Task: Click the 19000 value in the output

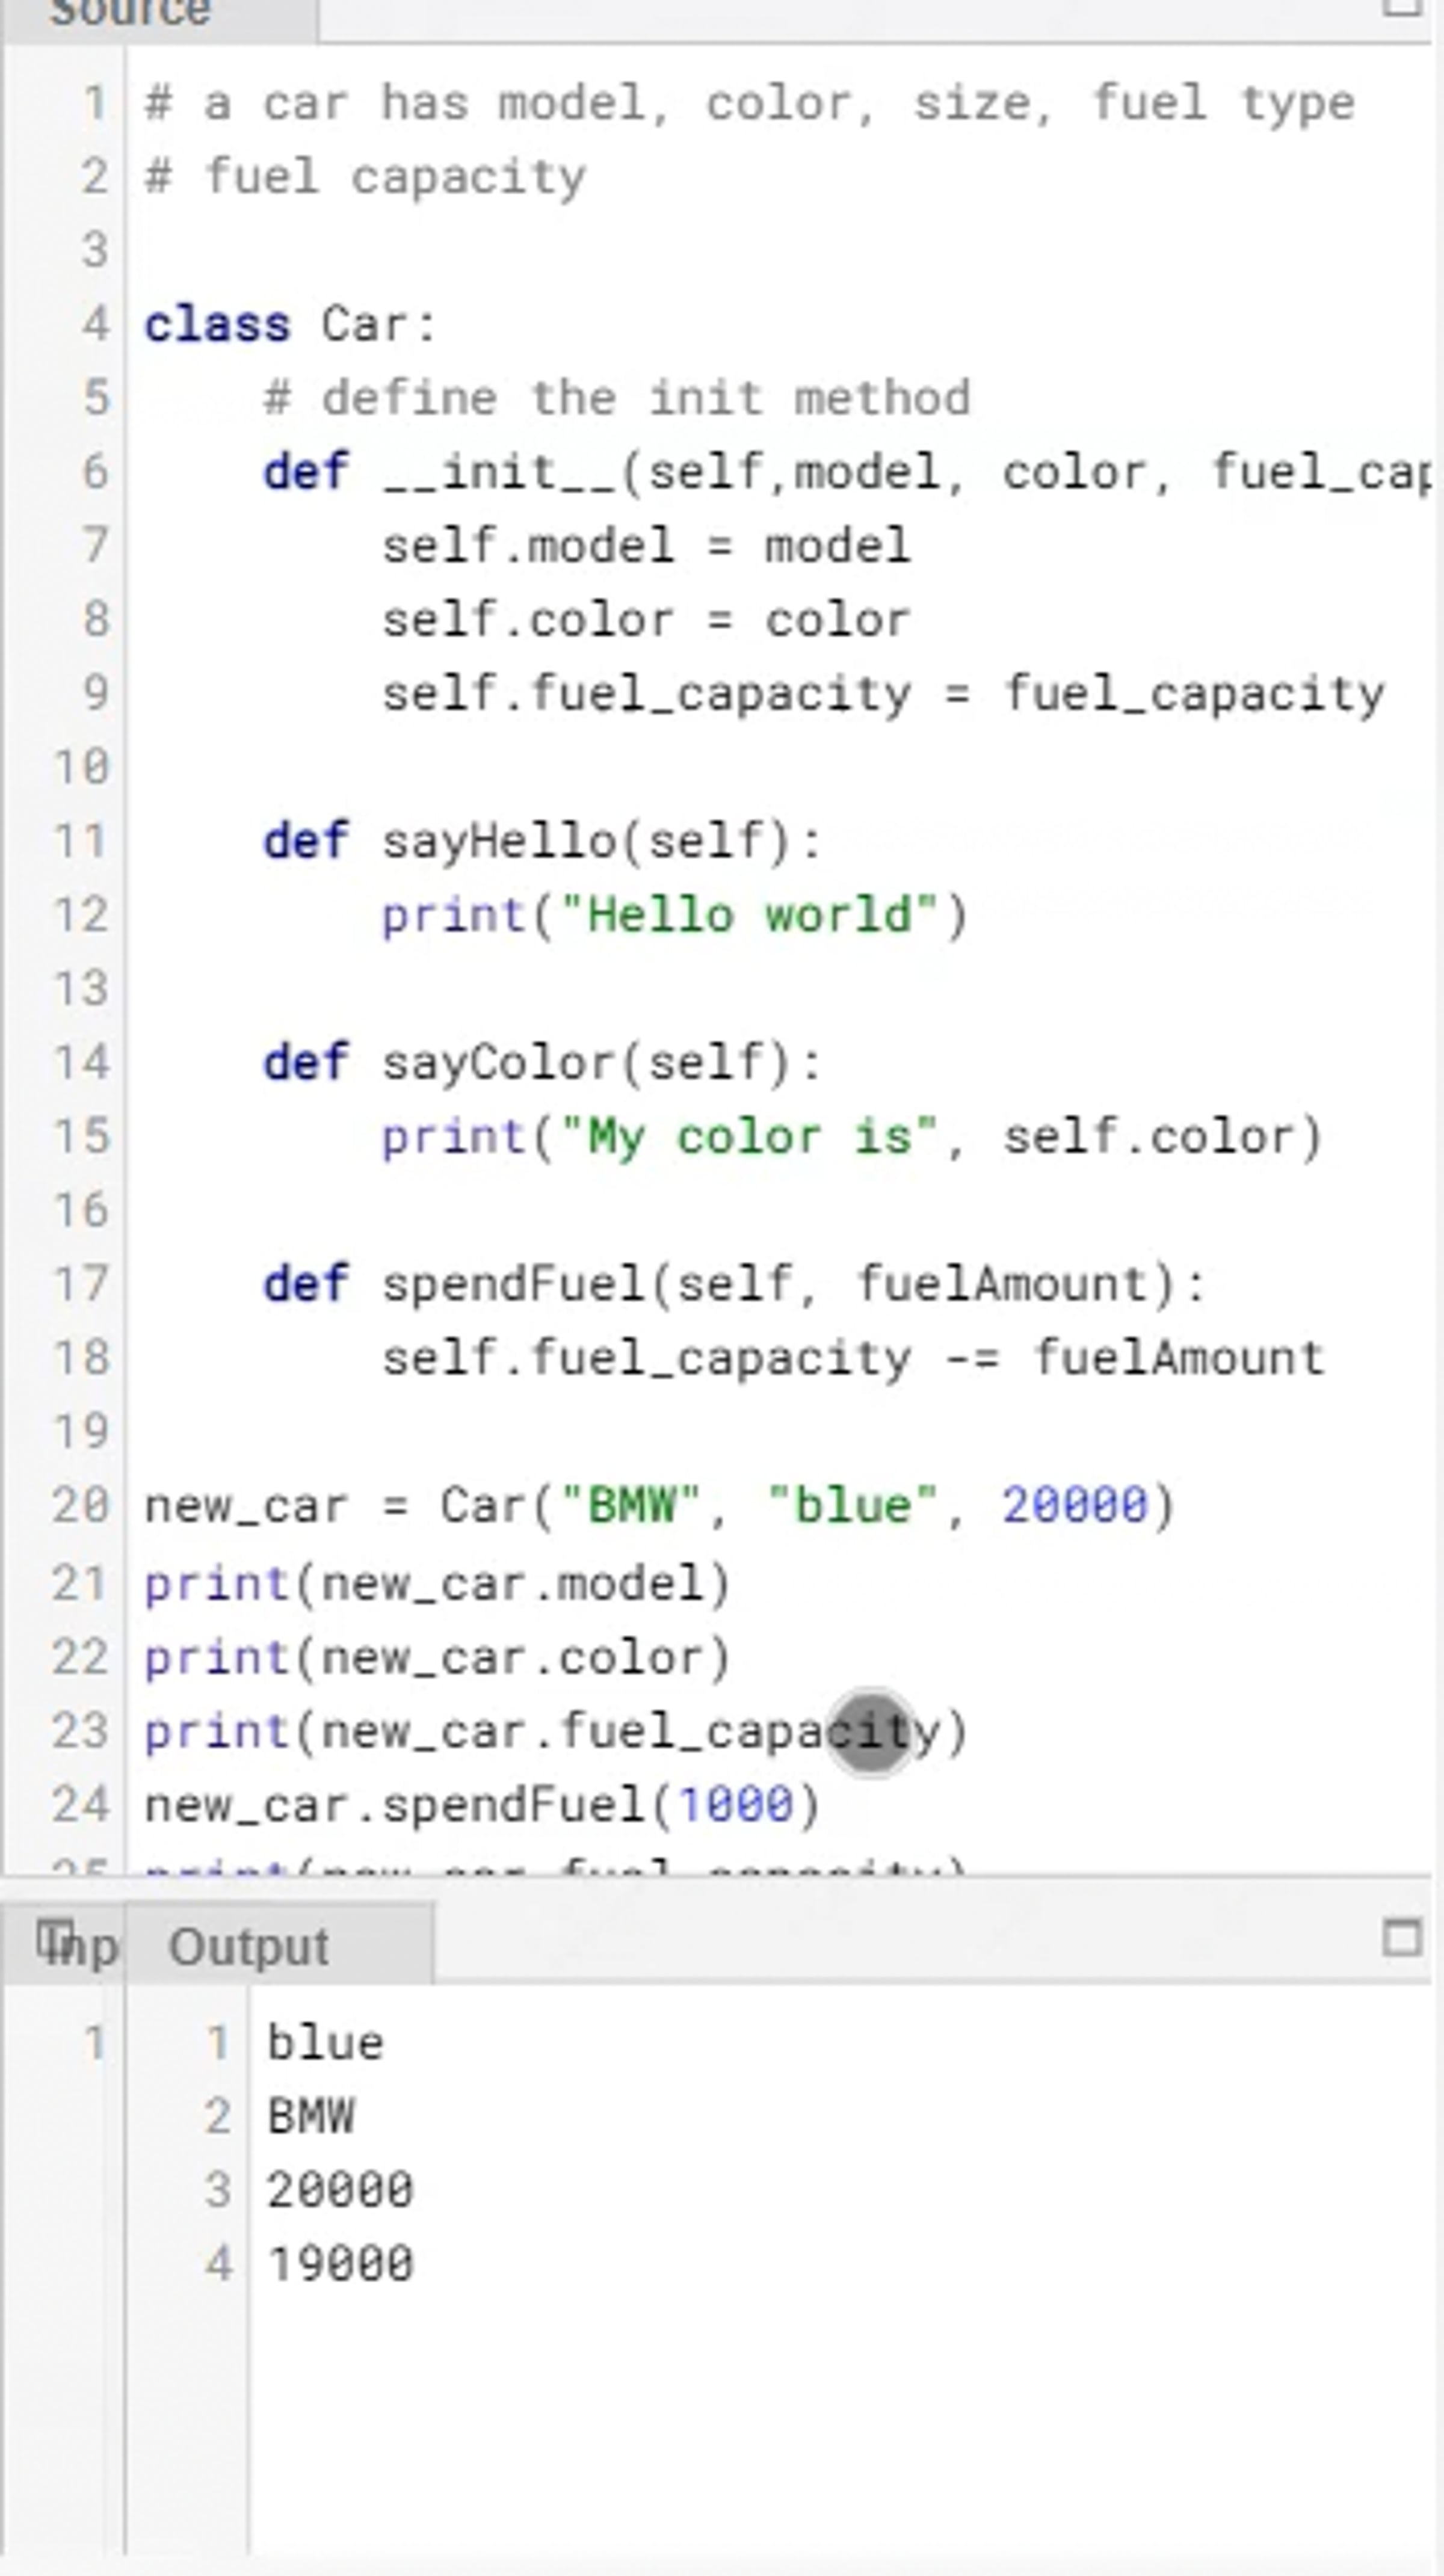Action: click(x=340, y=2264)
